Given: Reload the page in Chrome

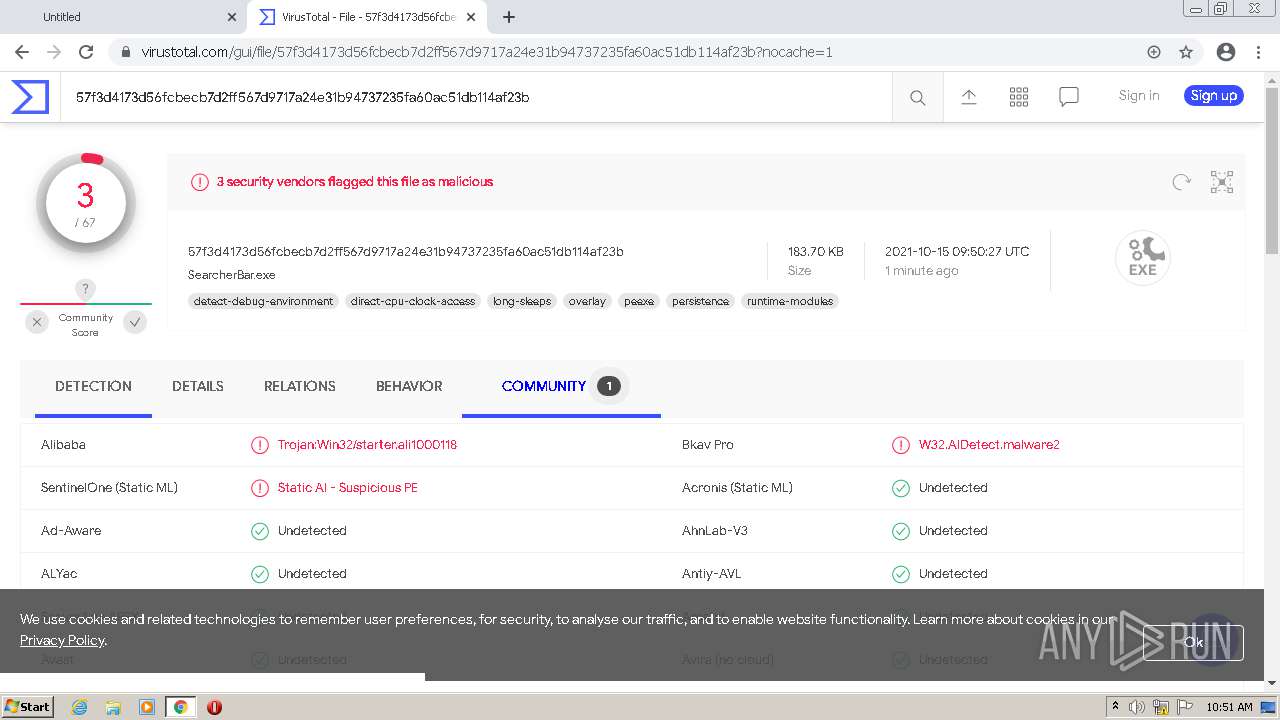Looking at the screenshot, I should [86, 52].
